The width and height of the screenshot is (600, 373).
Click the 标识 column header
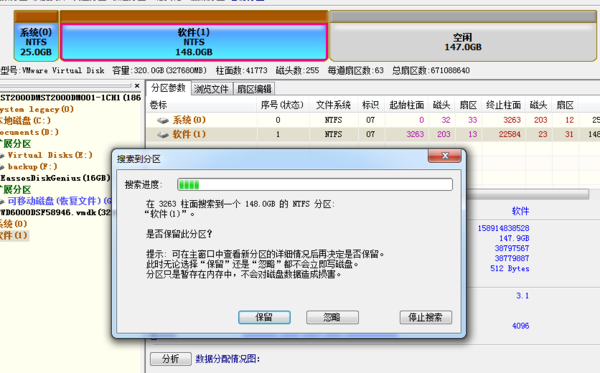371,105
